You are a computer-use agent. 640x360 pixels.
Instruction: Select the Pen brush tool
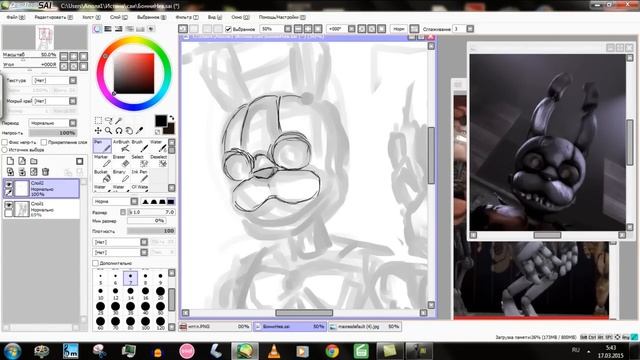(x=102, y=146)
